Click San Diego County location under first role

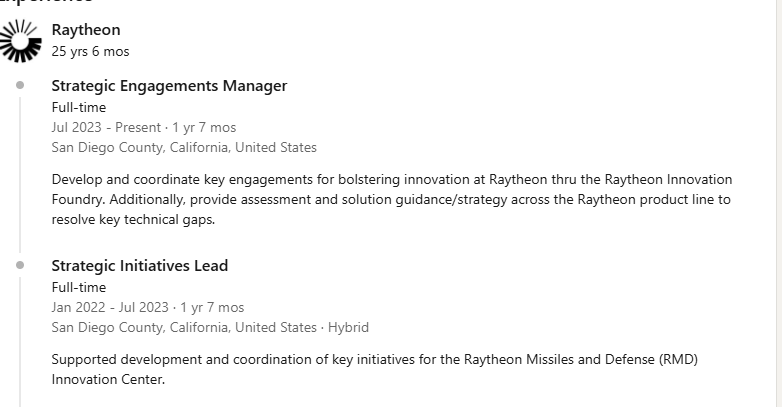coord(184,148)
